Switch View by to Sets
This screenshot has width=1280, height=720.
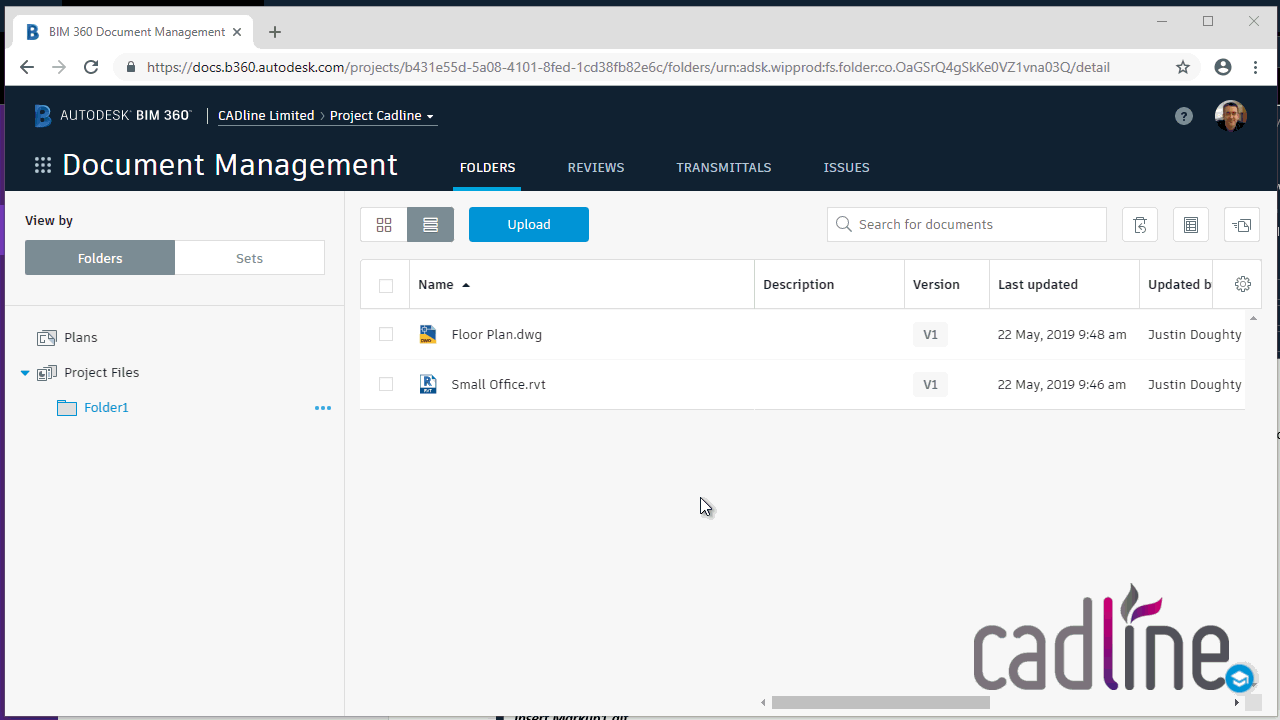click(x=249, y=258)
